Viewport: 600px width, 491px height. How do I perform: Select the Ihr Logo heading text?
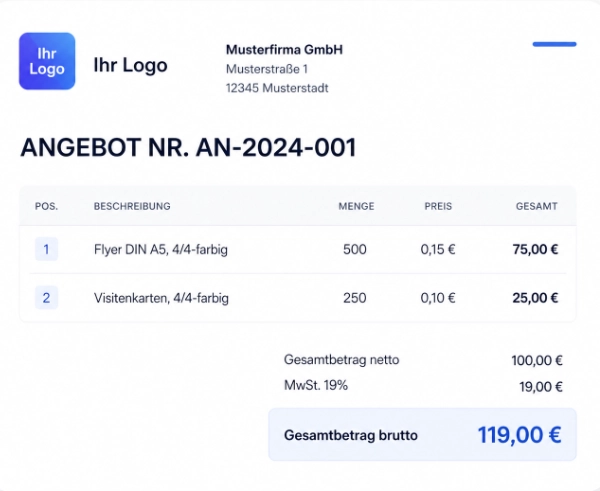coord(130,66)
